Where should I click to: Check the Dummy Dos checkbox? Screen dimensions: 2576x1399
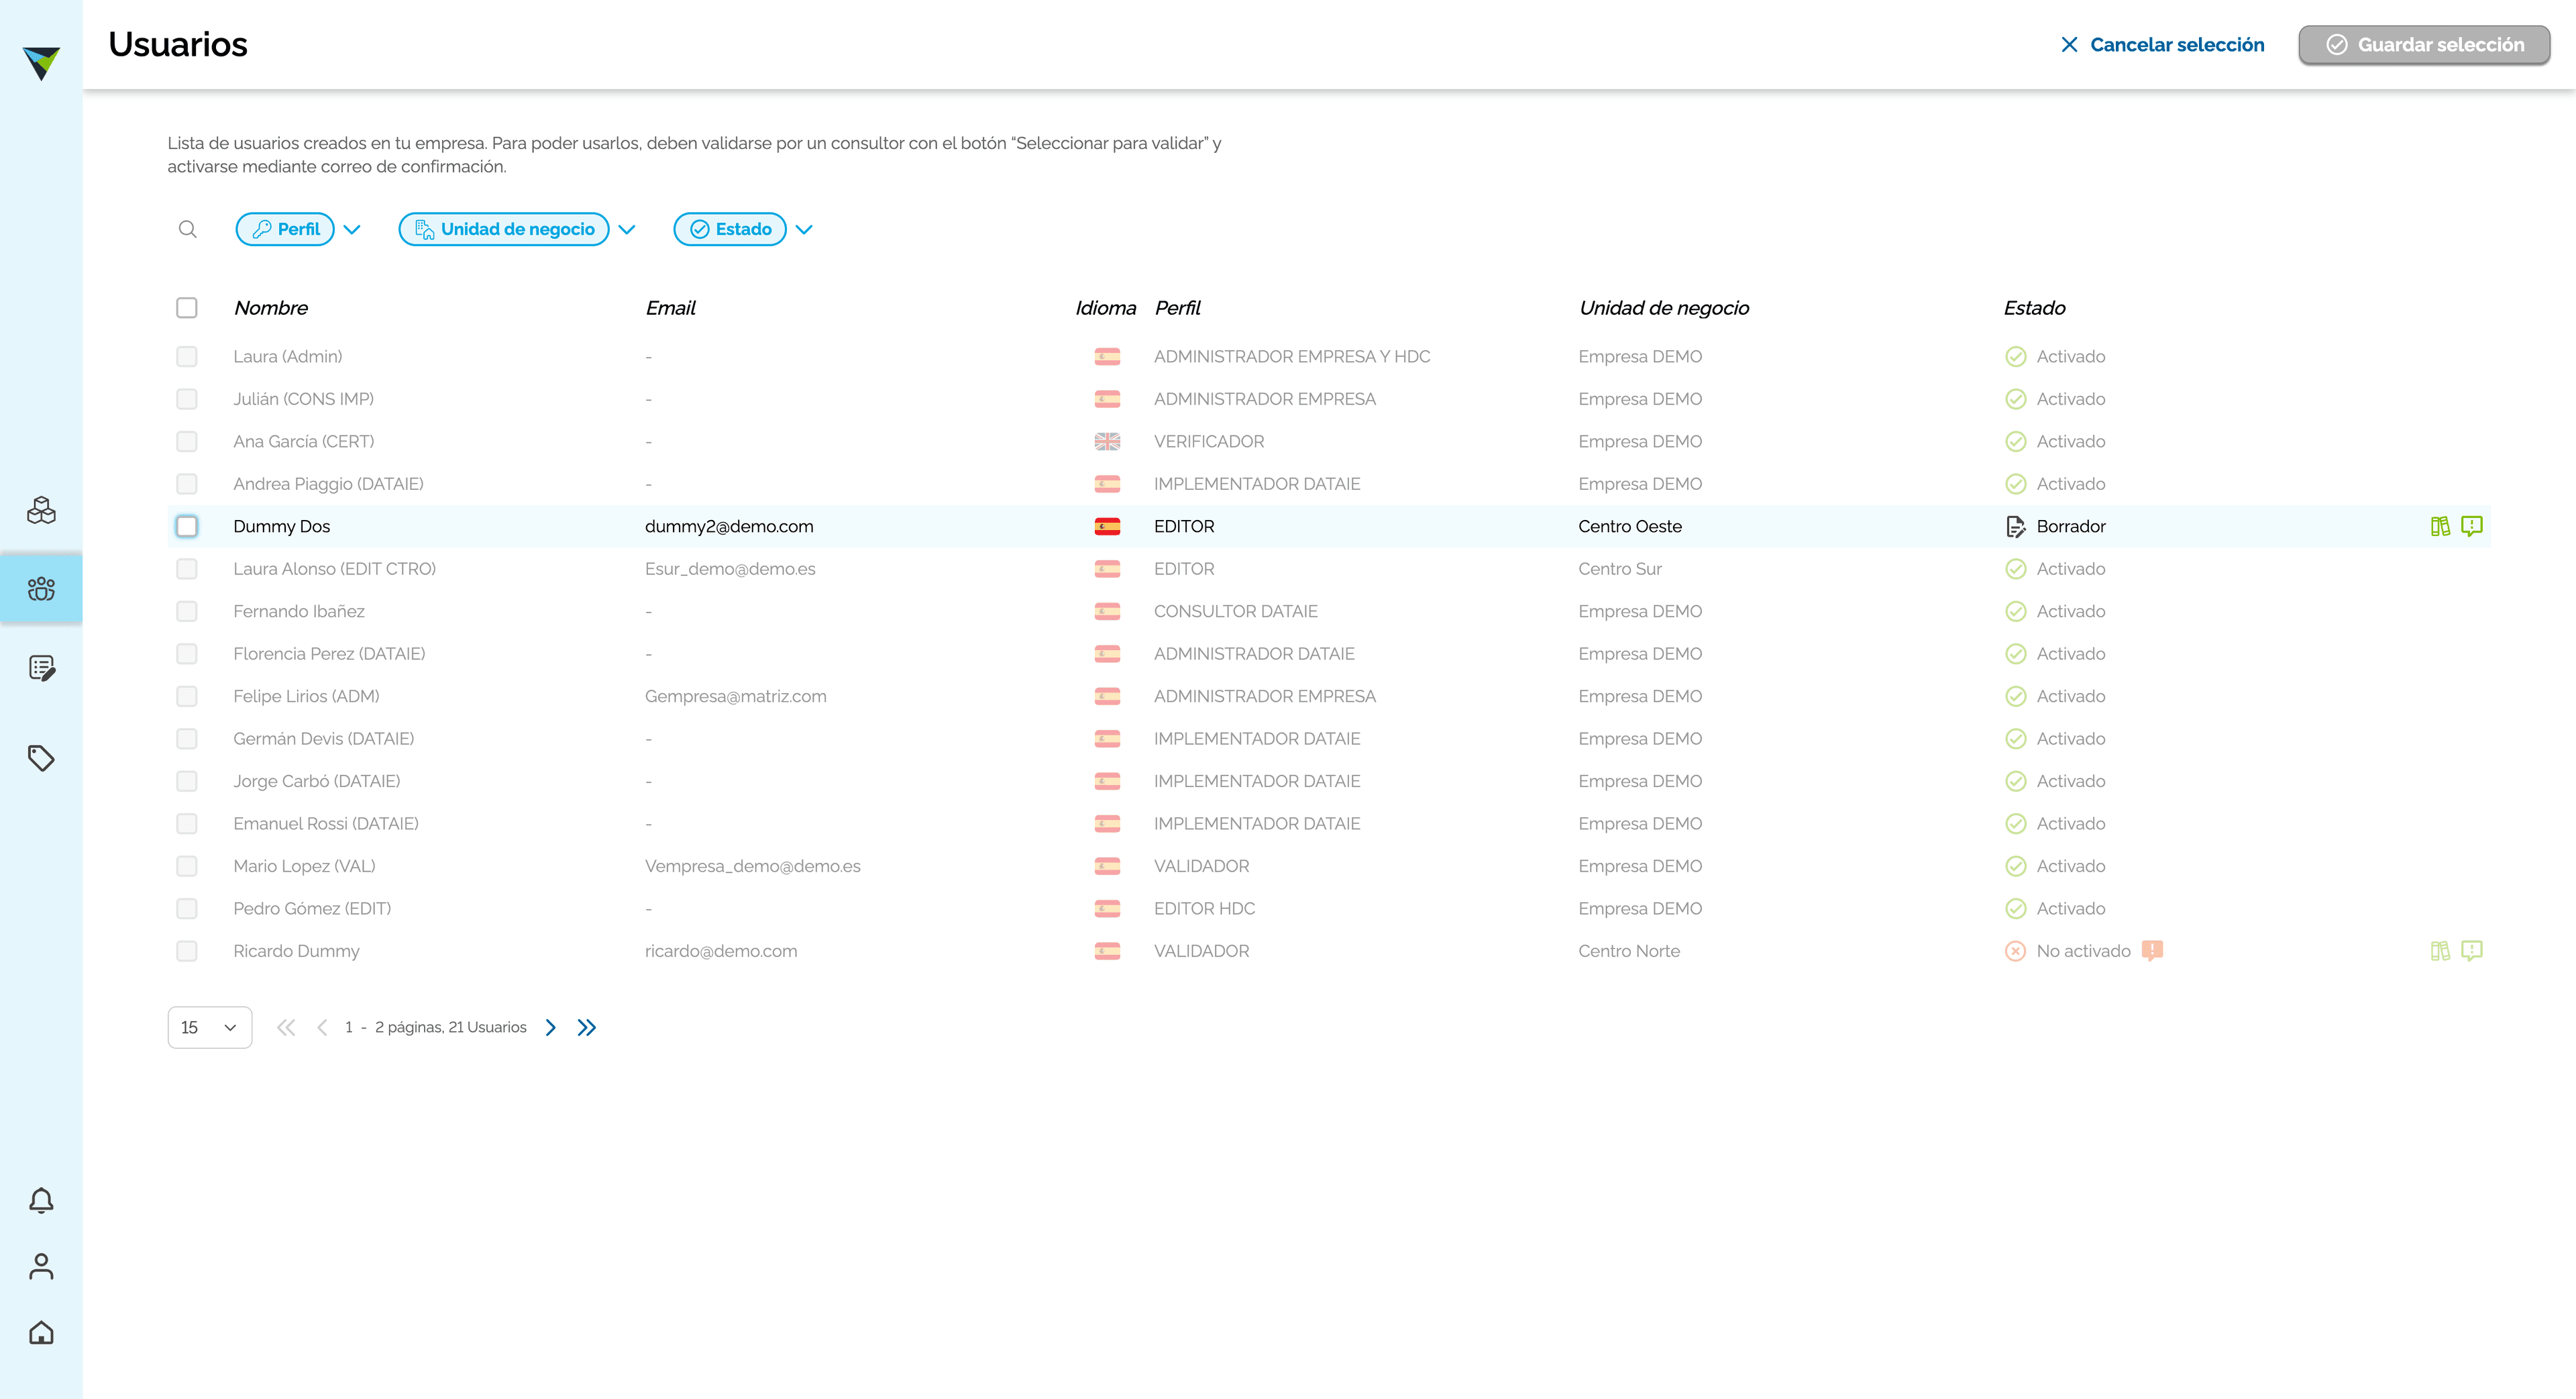[187, 527]
